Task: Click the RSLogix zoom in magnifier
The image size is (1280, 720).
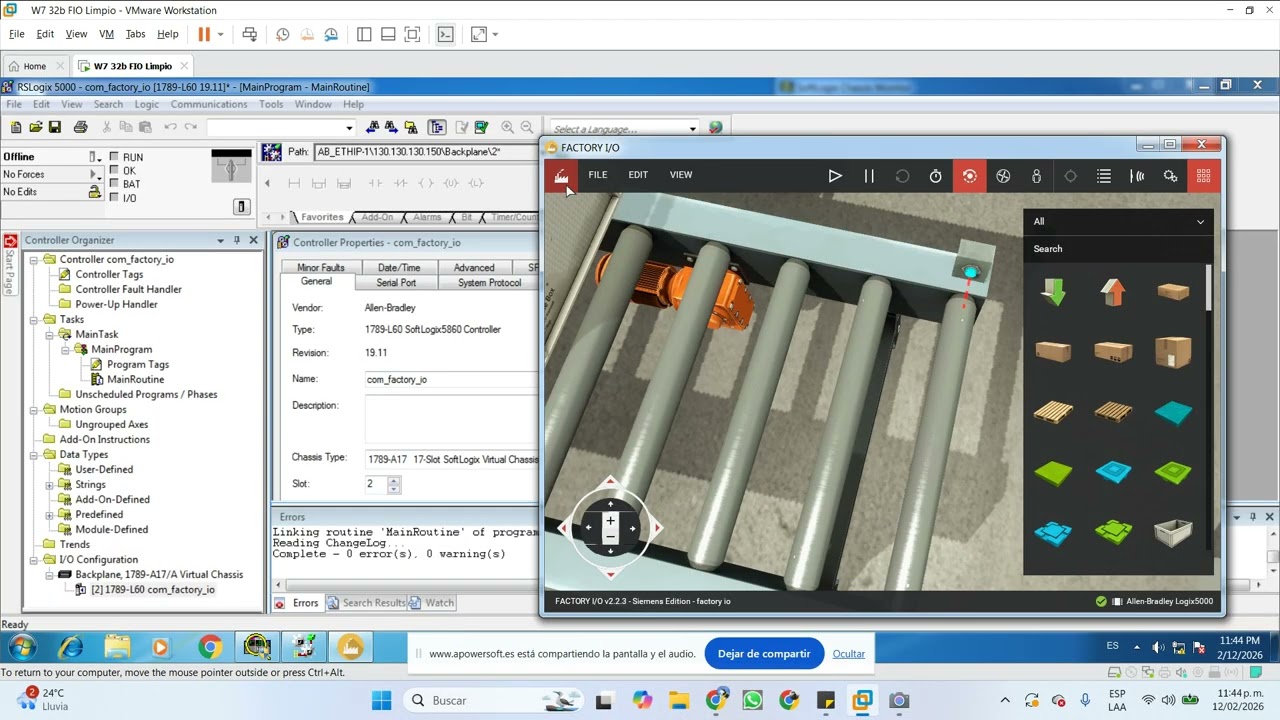Action: 507,127
